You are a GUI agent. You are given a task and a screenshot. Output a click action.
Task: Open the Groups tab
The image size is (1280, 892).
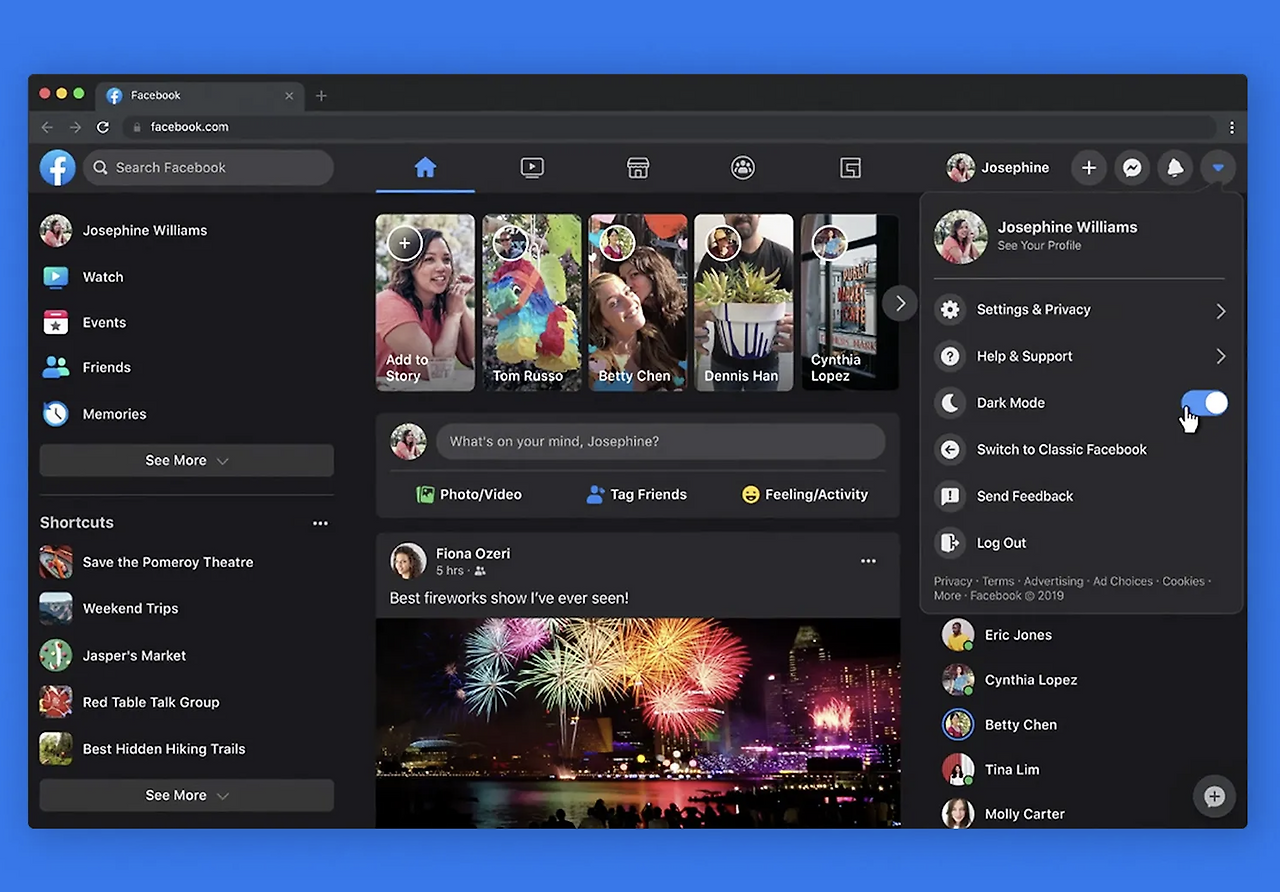[743, 168]
